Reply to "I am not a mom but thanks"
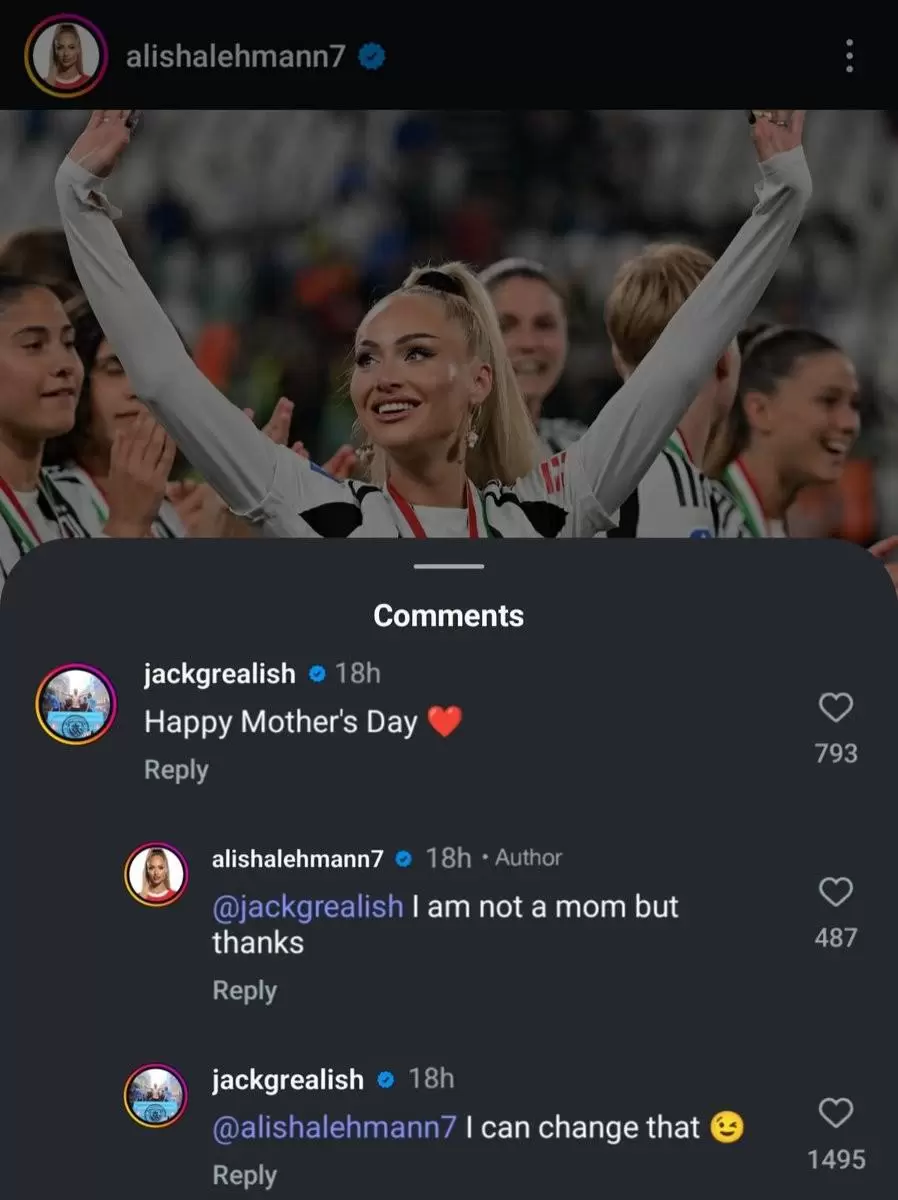This screenshot has width=898, height=1200. (244, 990)
